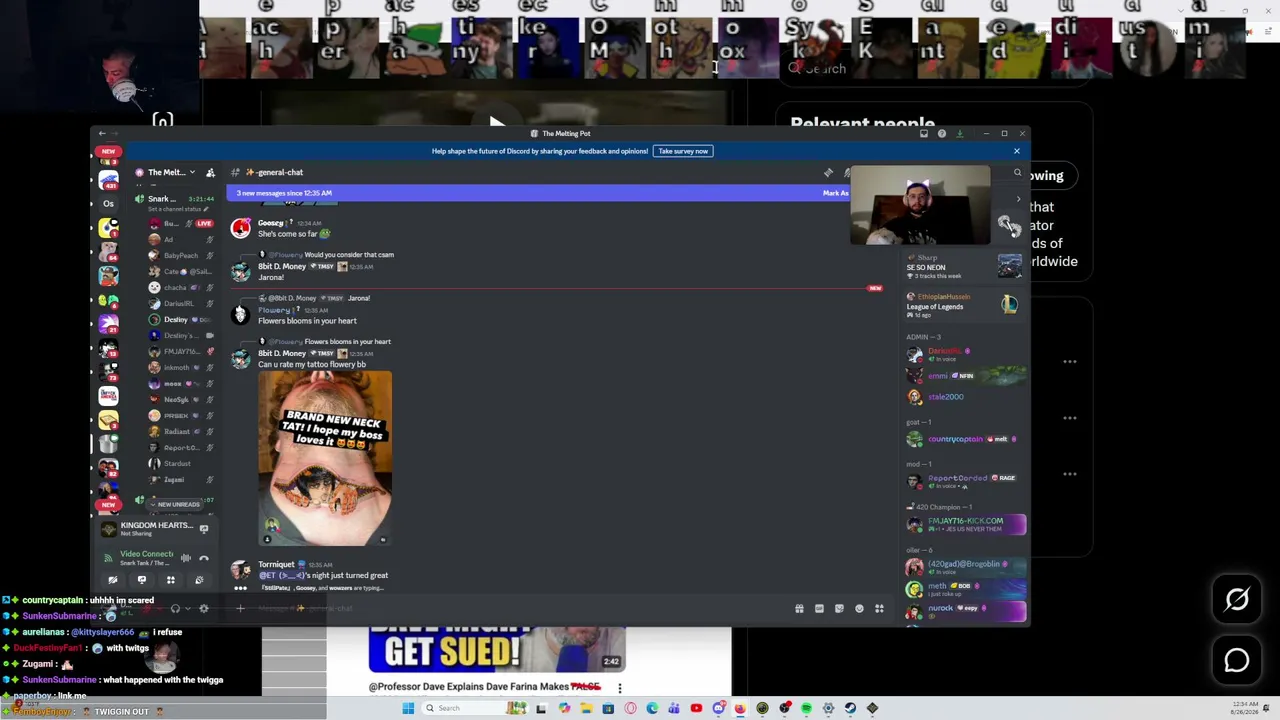Open Discord inbox icon in title bar

point(924,133)
